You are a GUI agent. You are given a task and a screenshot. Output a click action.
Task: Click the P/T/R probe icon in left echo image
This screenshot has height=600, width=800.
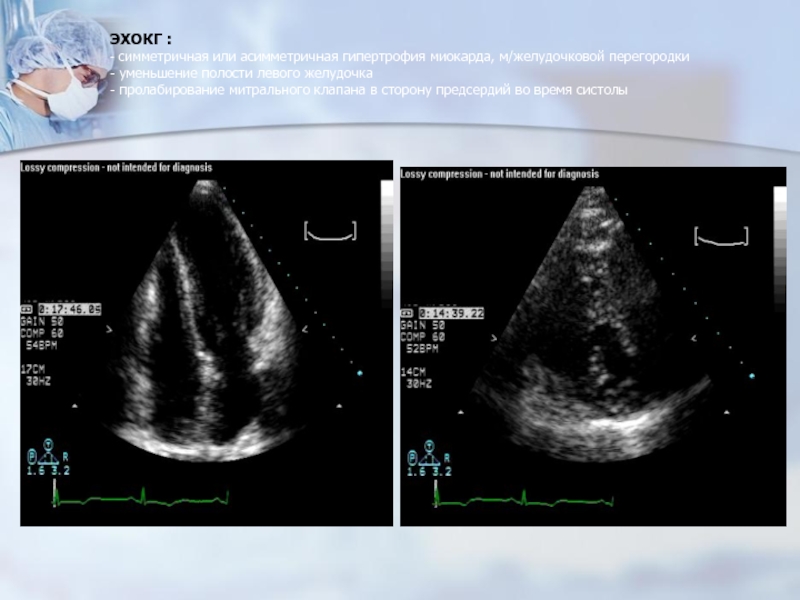tap(48, 452)
